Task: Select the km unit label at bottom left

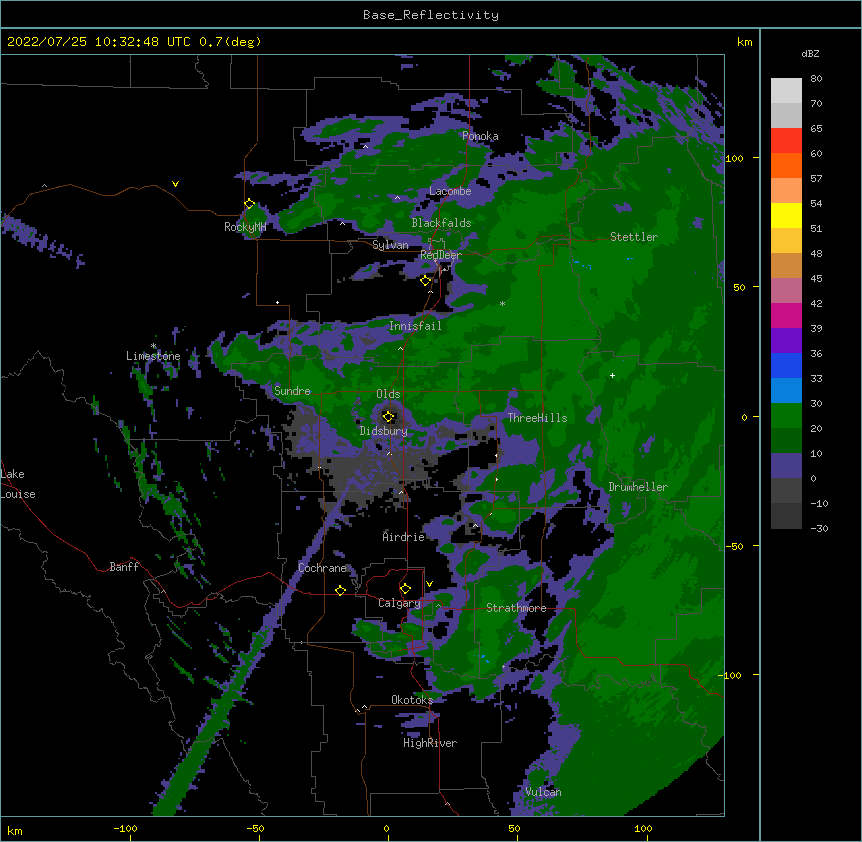Action: tap(15, 830)
